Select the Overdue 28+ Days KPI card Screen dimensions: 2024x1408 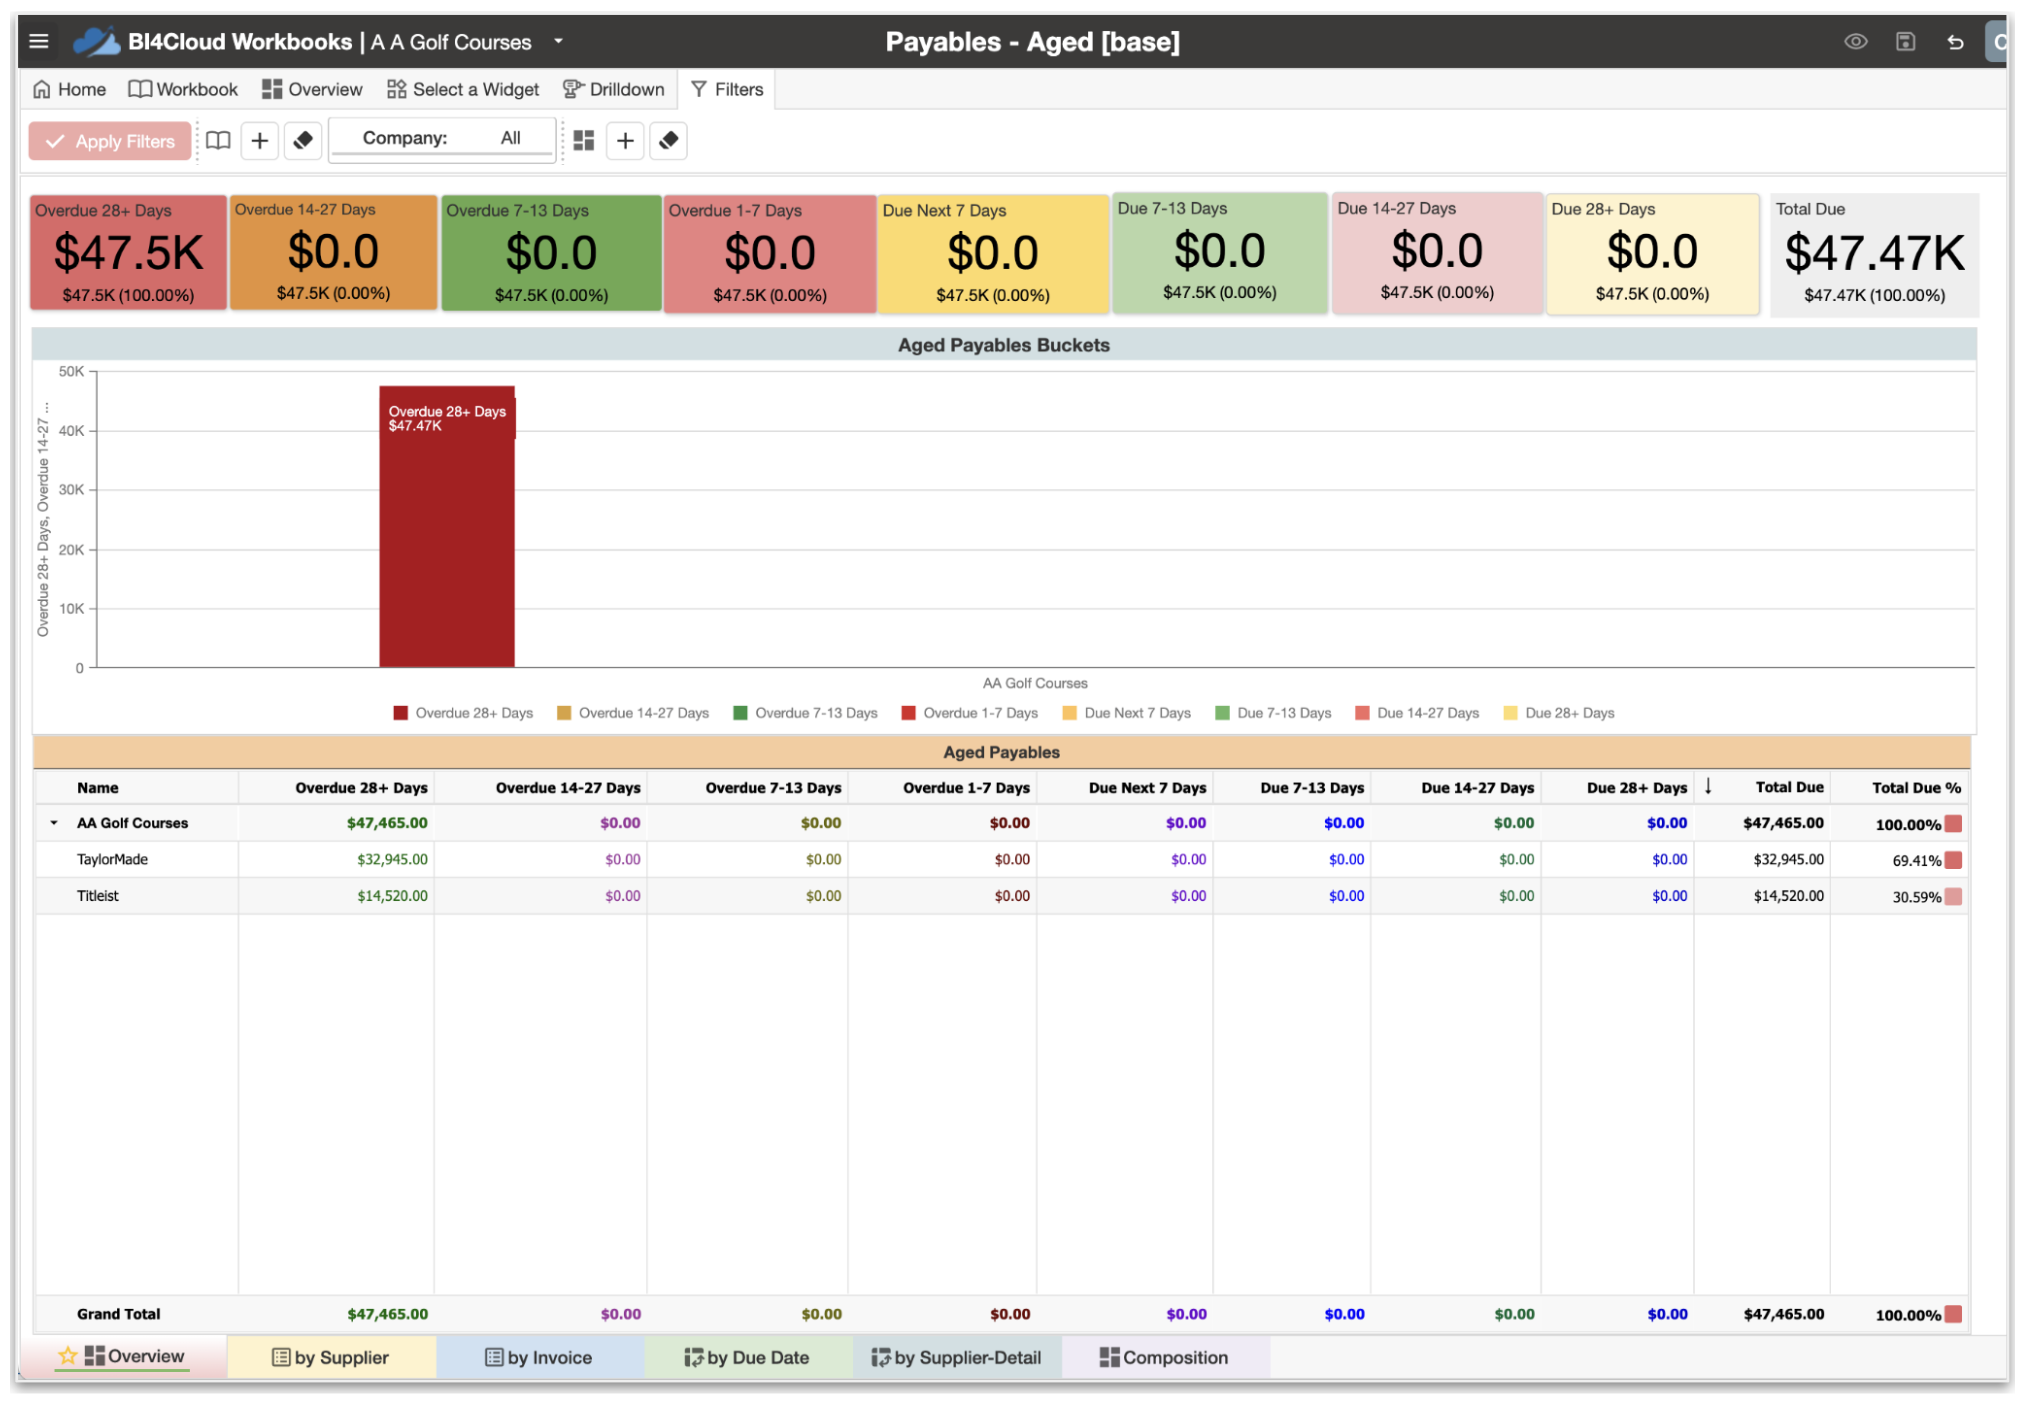coord(128,253)
